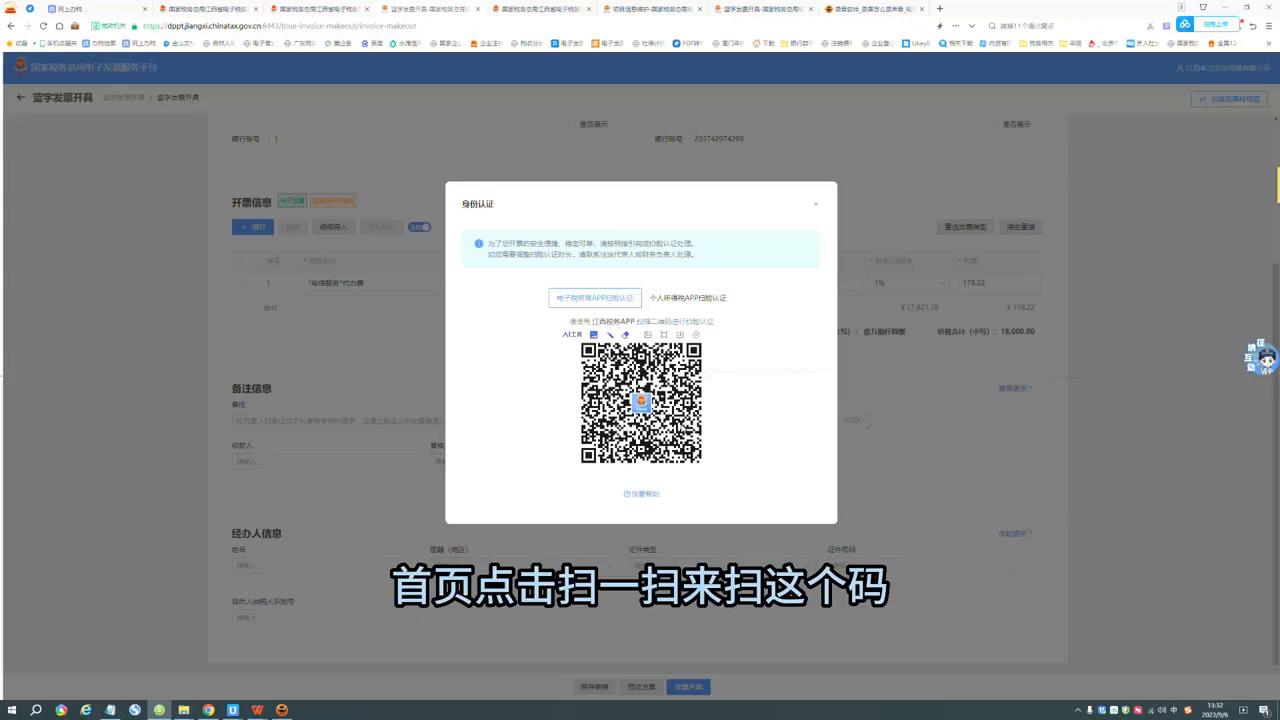The image size is (1280, 720).
Task: Click the back arrow beside 蓝字发票开具 title
Action: [x=20, y=96]
